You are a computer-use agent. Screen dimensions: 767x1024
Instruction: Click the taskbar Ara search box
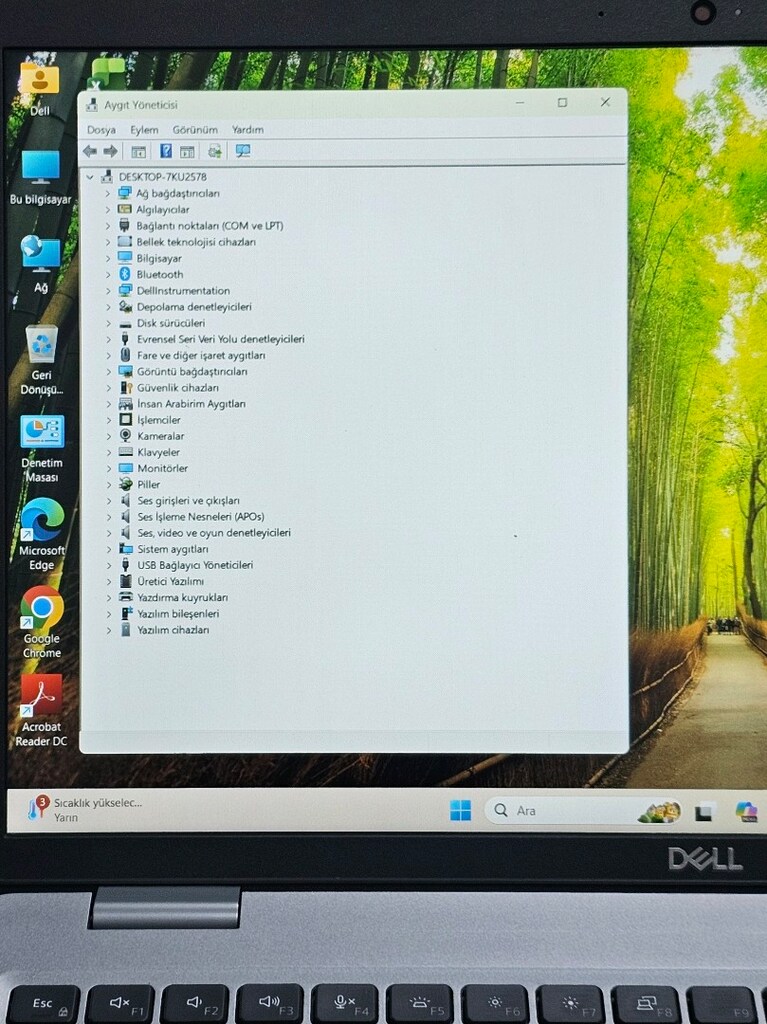pos(583,810)
